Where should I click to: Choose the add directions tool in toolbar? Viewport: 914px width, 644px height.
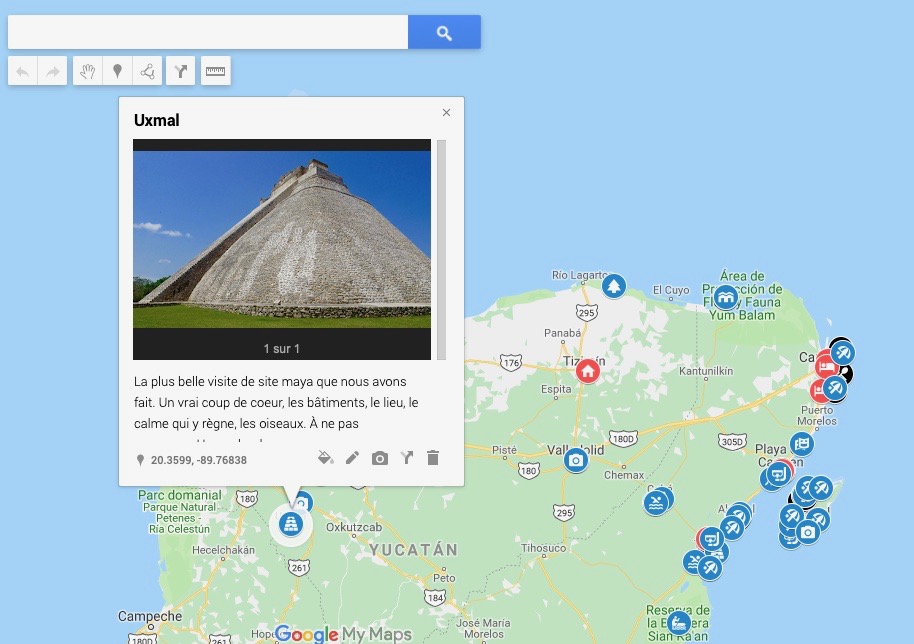(x=181, y=71)
